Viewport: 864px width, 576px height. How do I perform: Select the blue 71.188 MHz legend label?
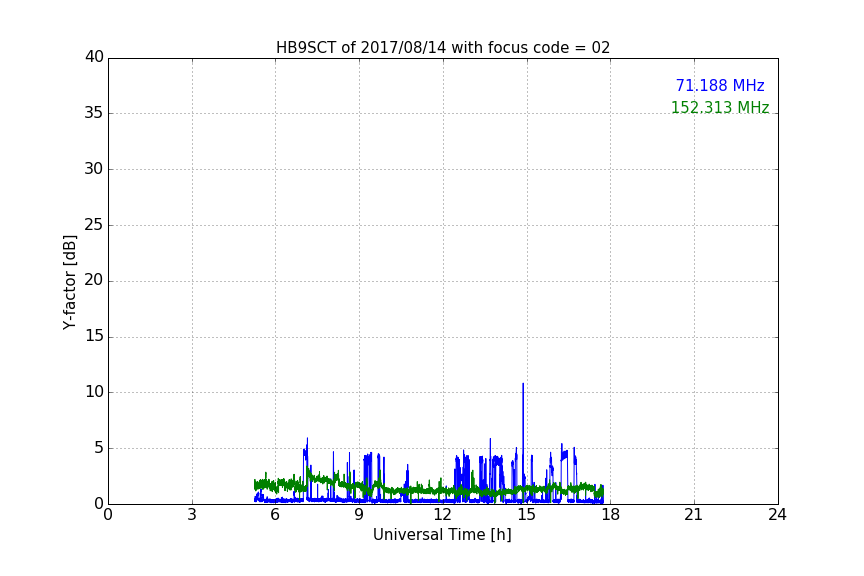tap(720, 86)
